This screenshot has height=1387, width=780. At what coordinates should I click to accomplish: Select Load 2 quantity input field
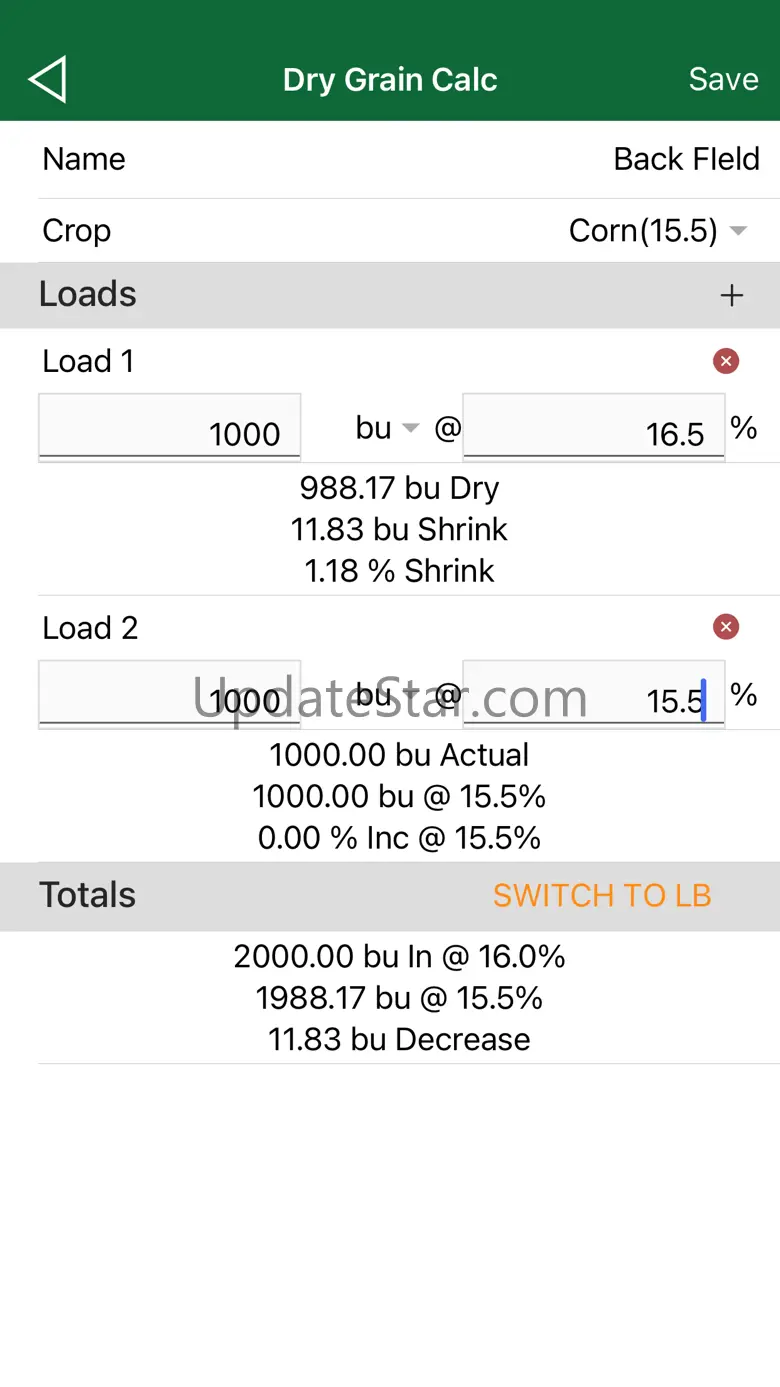pos(169,695)
